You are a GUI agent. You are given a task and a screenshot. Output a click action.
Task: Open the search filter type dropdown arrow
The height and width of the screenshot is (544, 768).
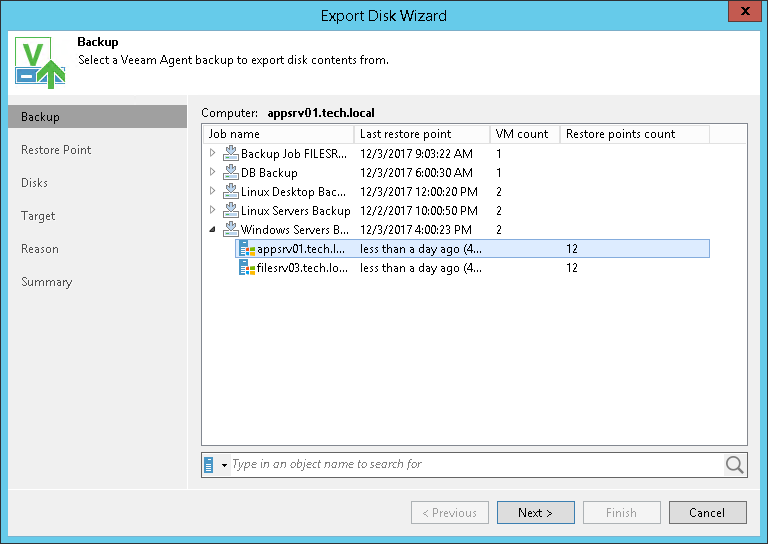pos(224,465)
